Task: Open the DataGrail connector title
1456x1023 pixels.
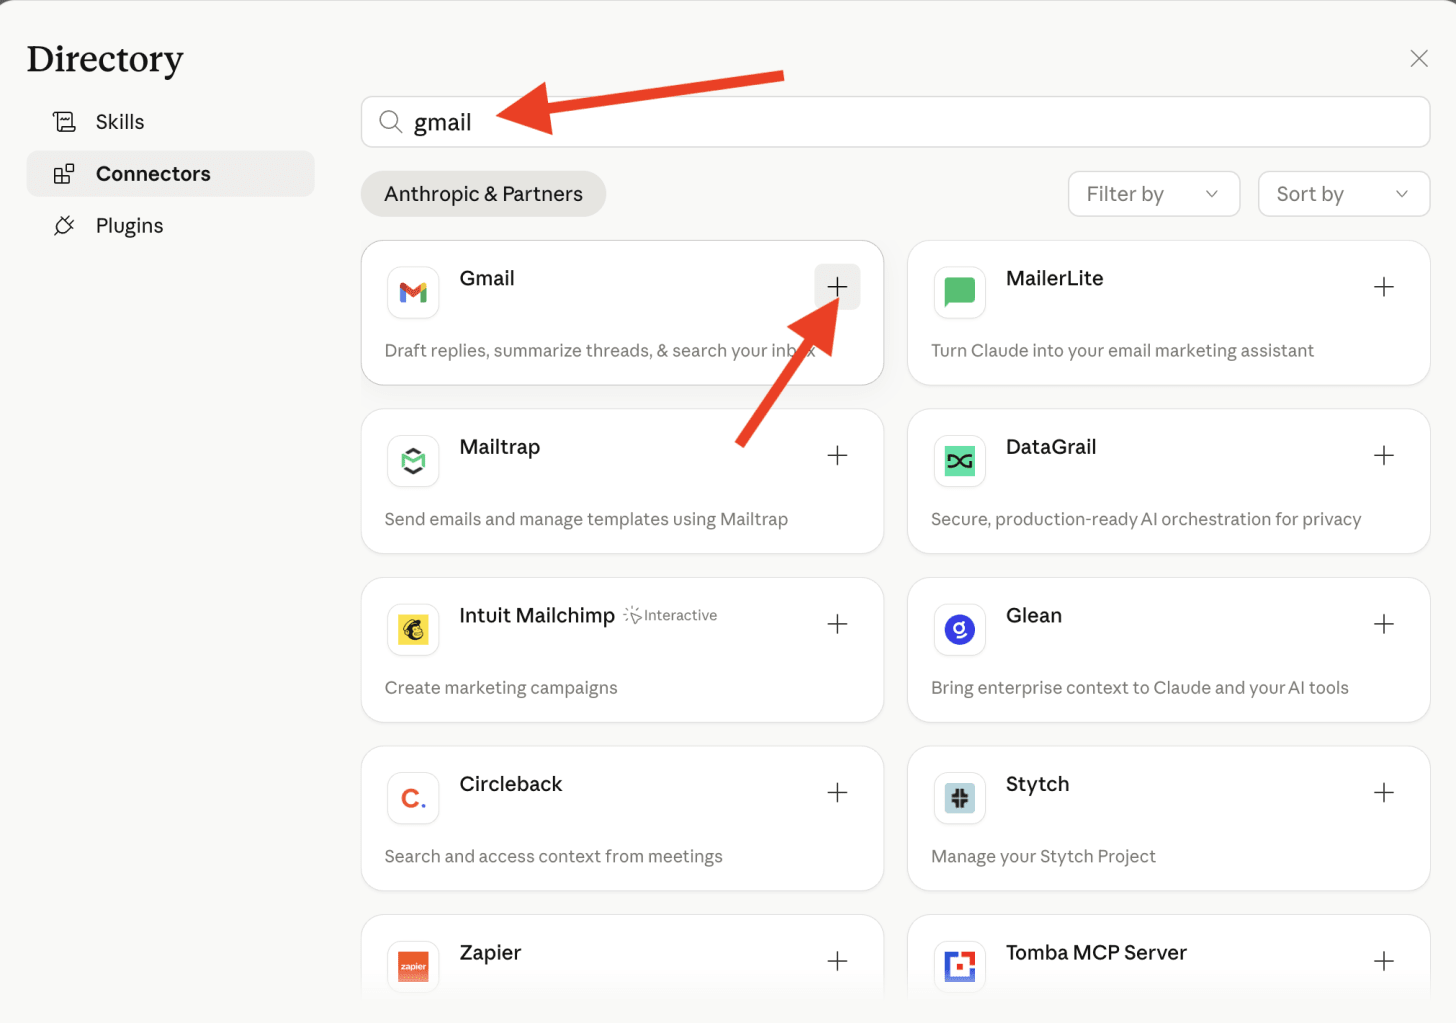Action: 1051,447
